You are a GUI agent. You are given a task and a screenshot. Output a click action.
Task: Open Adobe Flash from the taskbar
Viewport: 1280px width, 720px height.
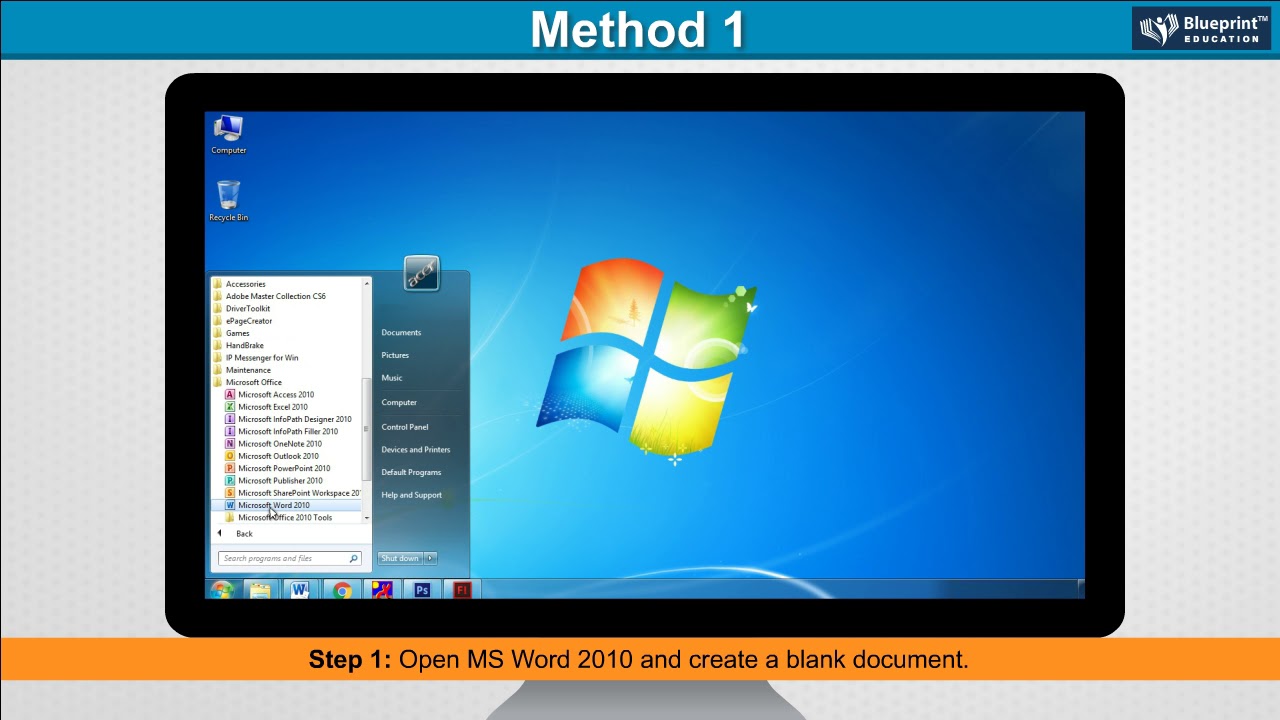coord(461,590)
